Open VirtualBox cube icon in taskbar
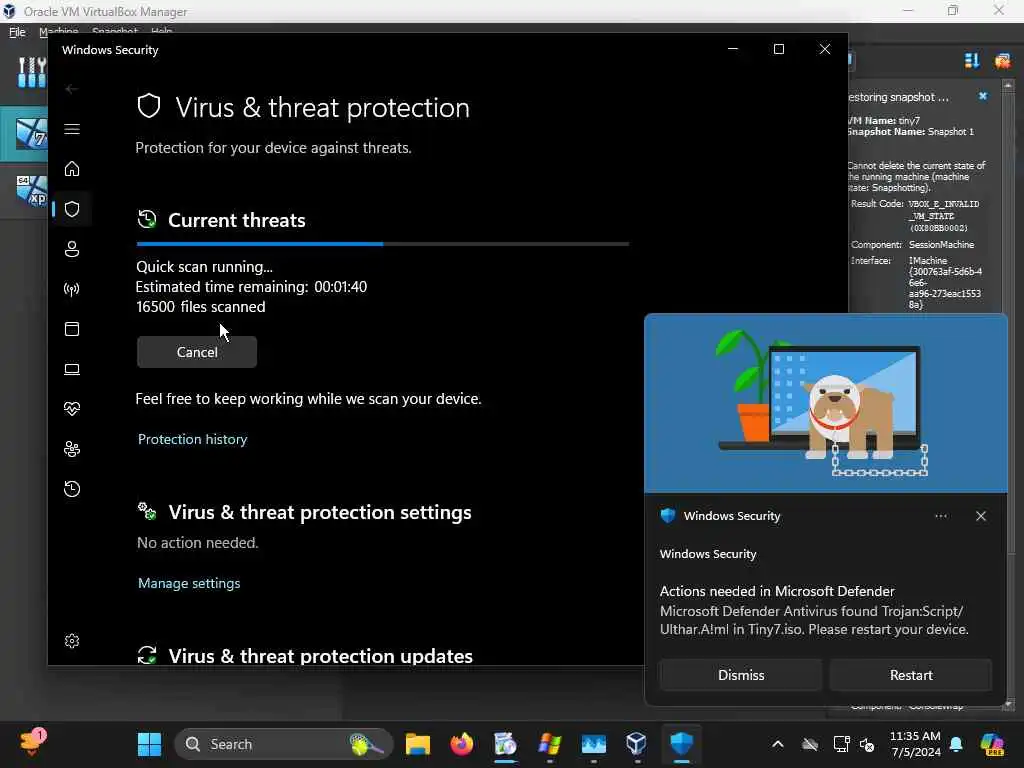This screenshot has width=1024, height=768. (x=636, y=744)
